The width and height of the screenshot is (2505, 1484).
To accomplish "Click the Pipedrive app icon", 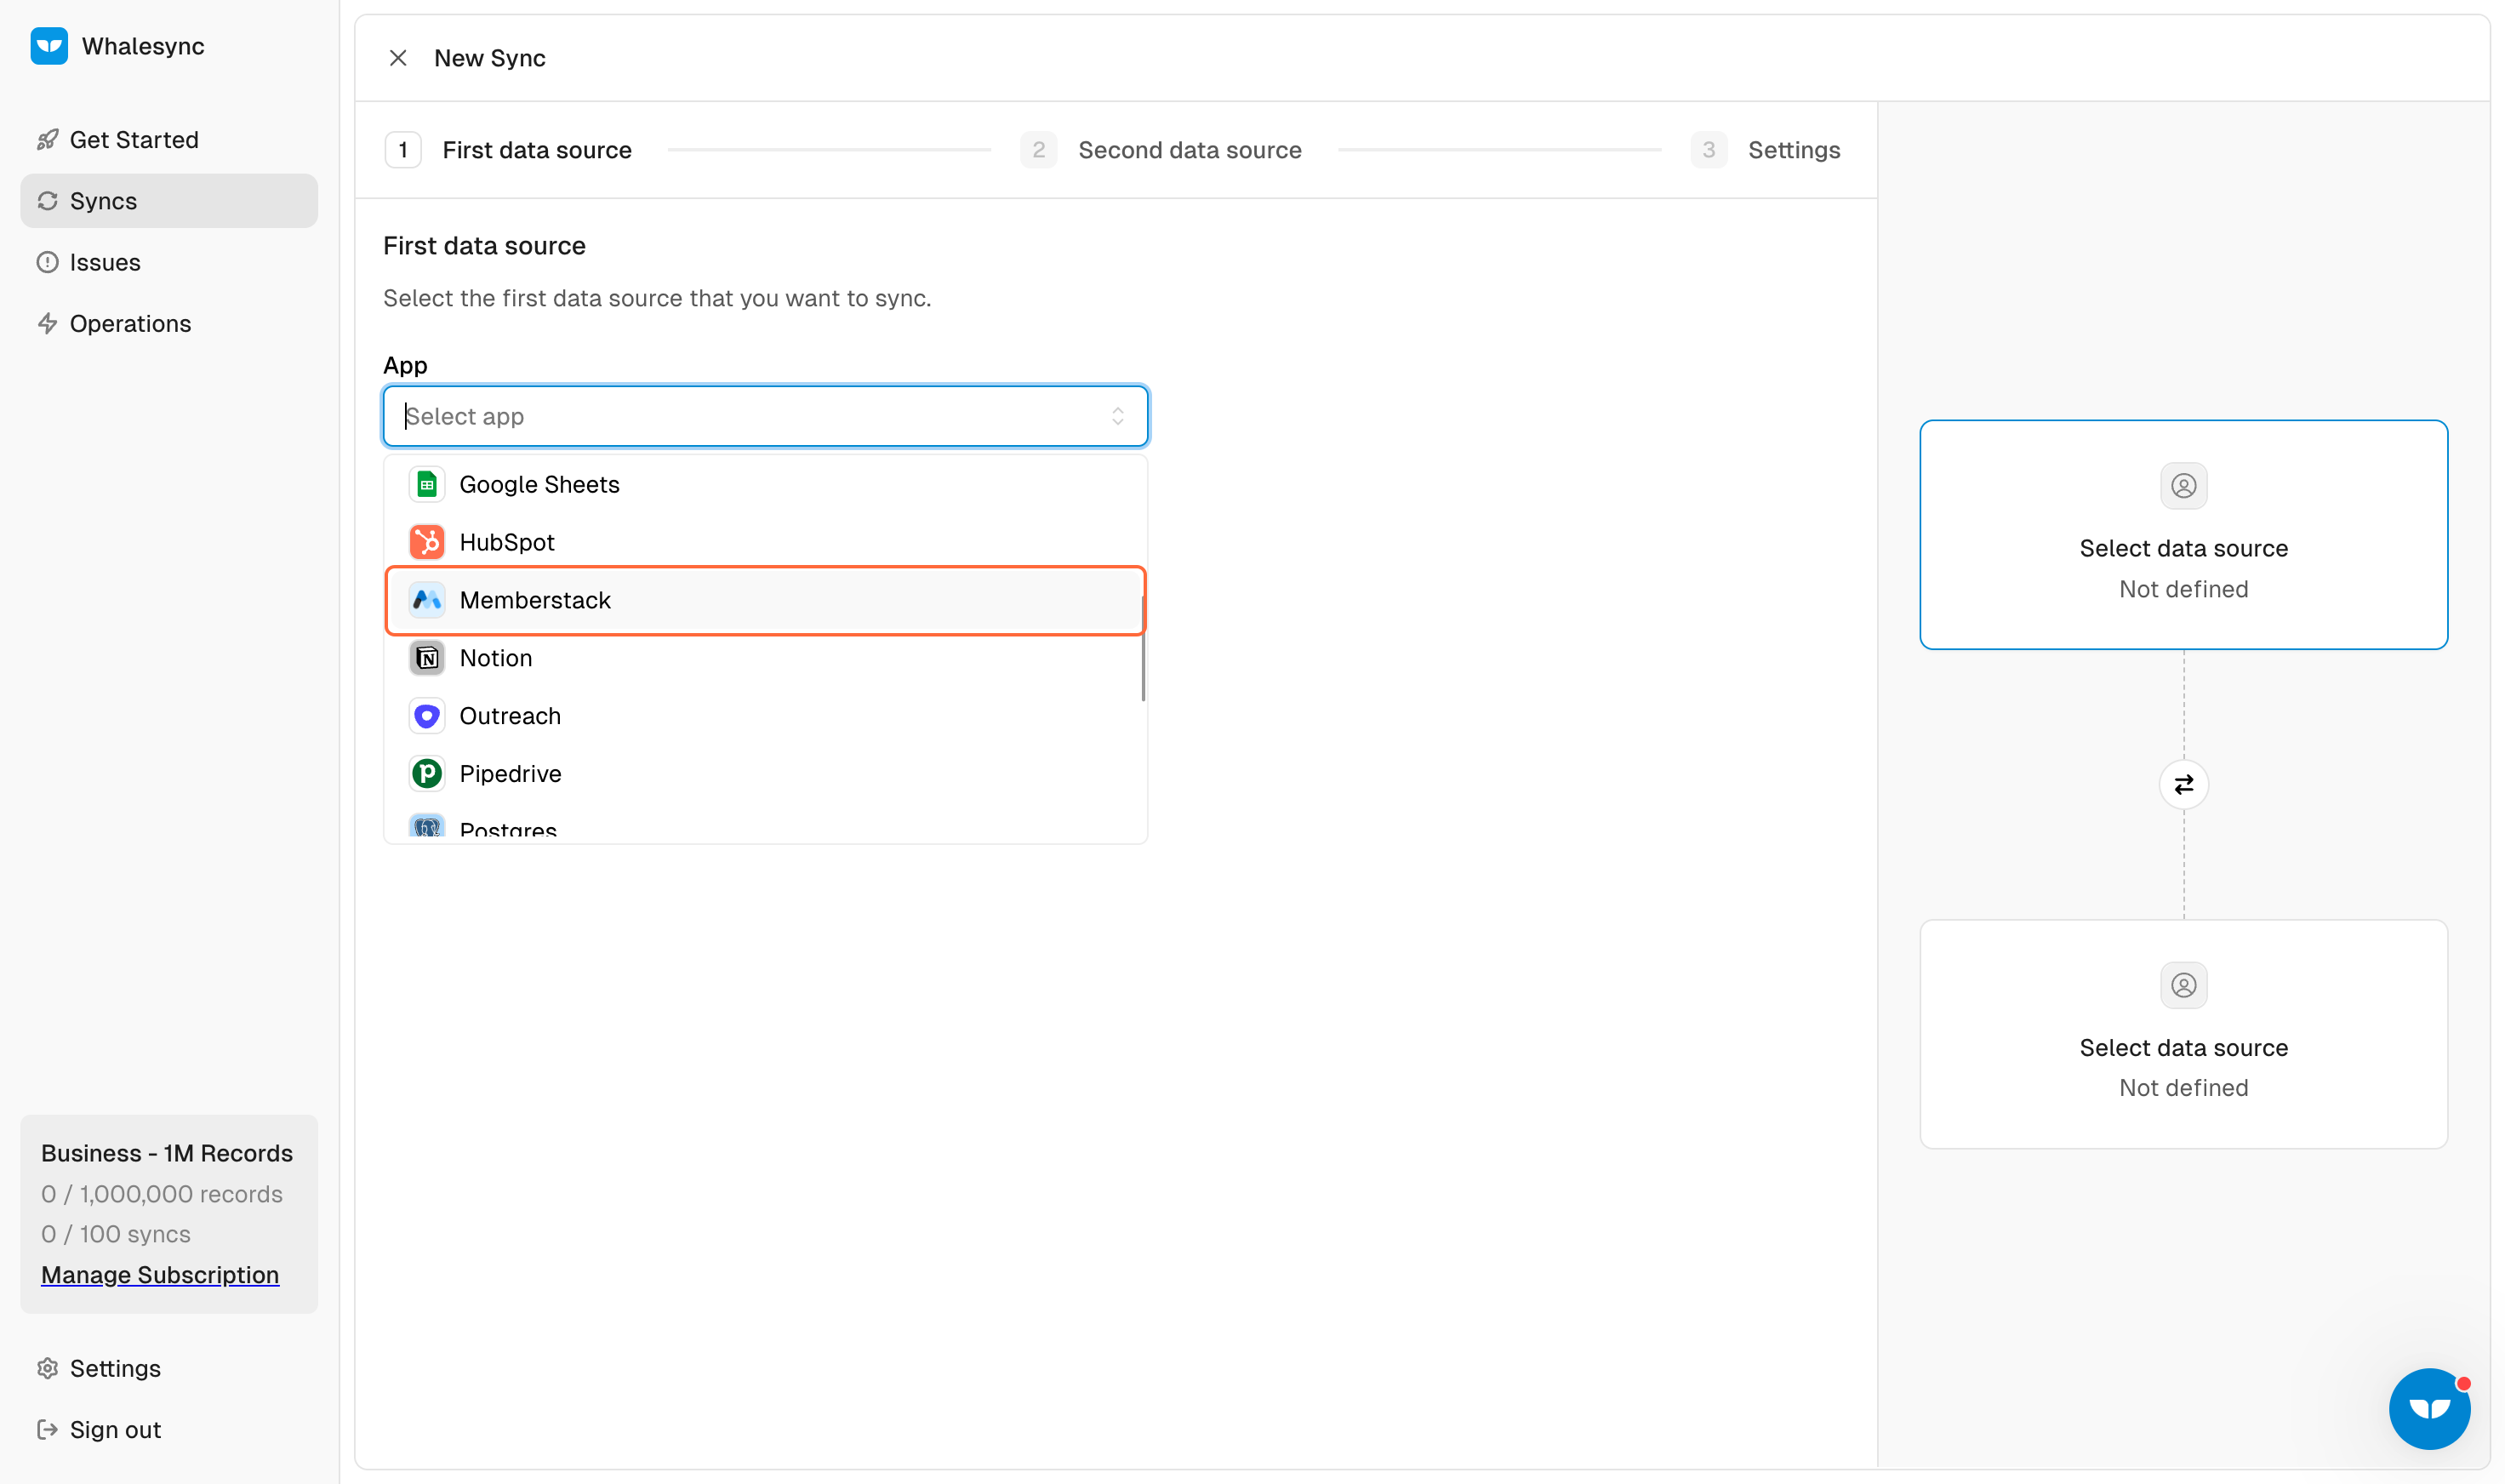I will coord(427,774).
